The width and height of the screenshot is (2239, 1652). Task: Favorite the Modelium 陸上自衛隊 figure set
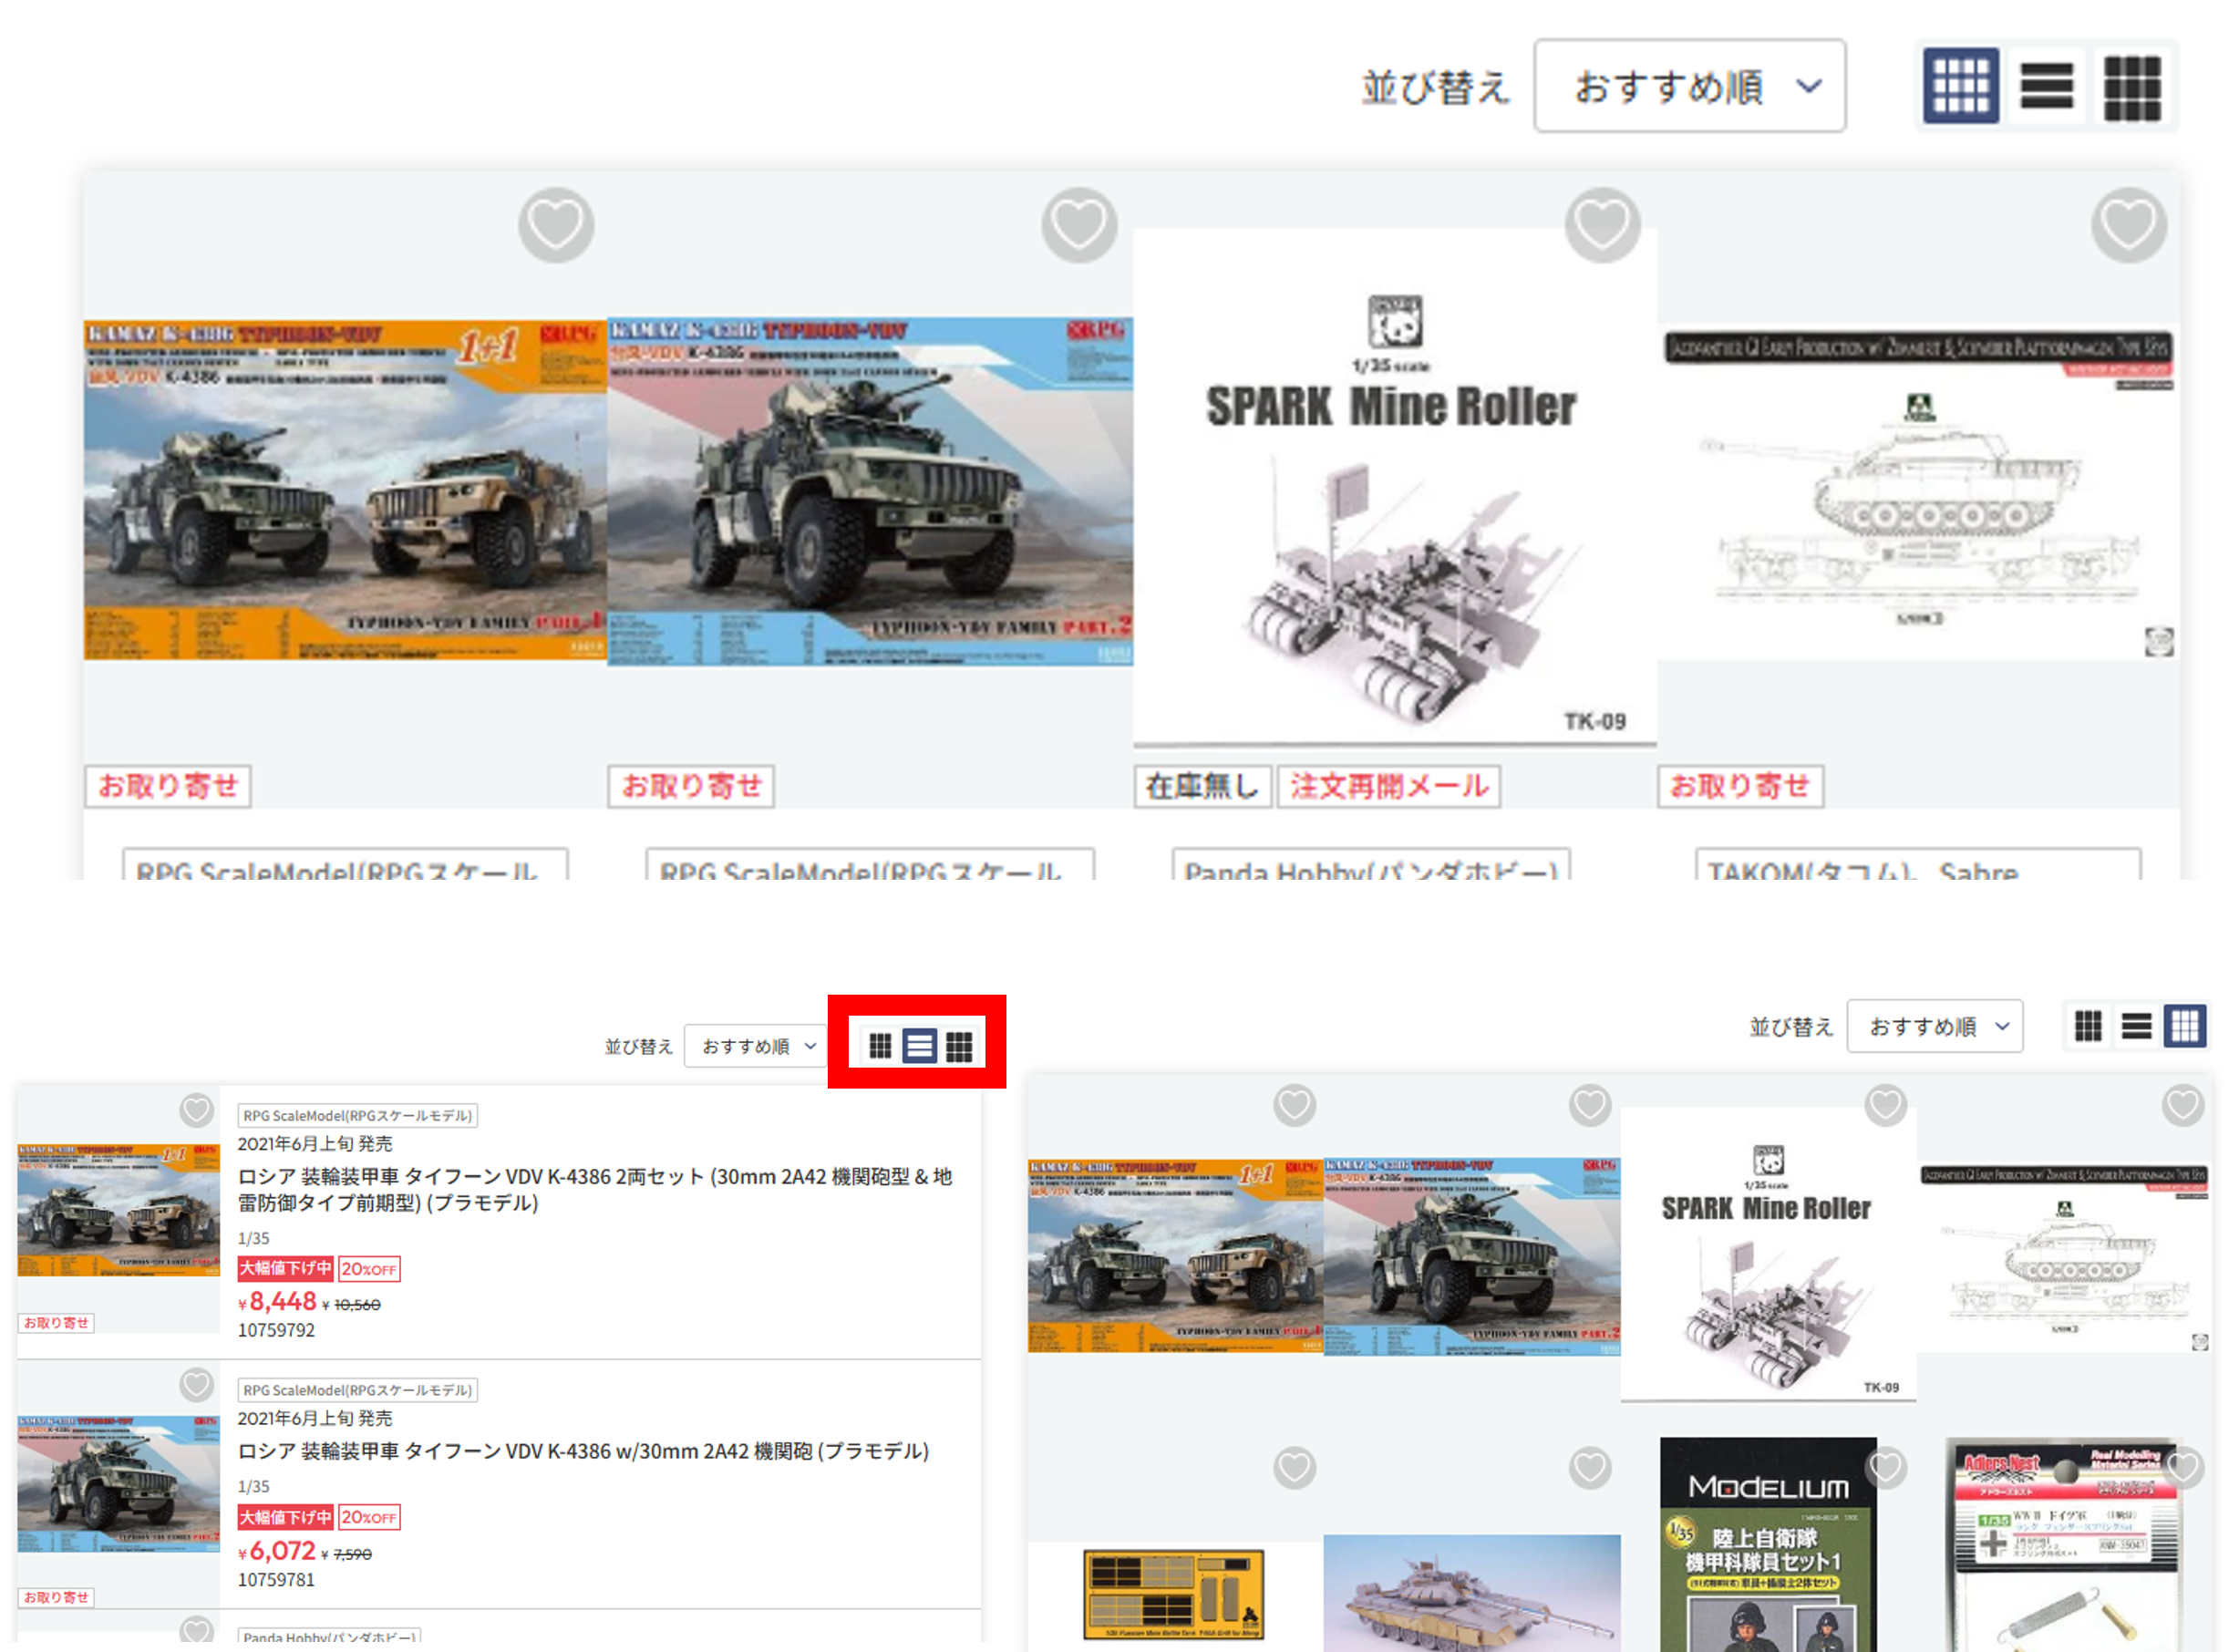1886,1468
